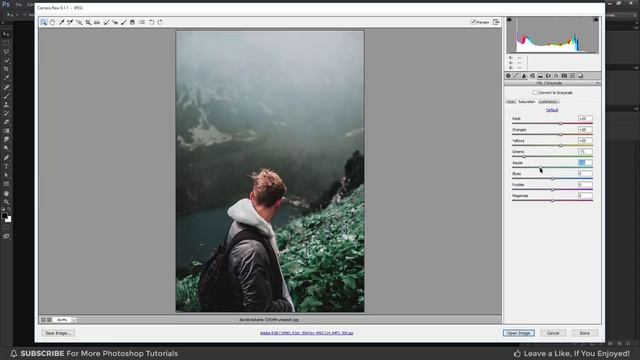Select the Saturation sub-tab
The image size is (640, 360).
(527, 102)
